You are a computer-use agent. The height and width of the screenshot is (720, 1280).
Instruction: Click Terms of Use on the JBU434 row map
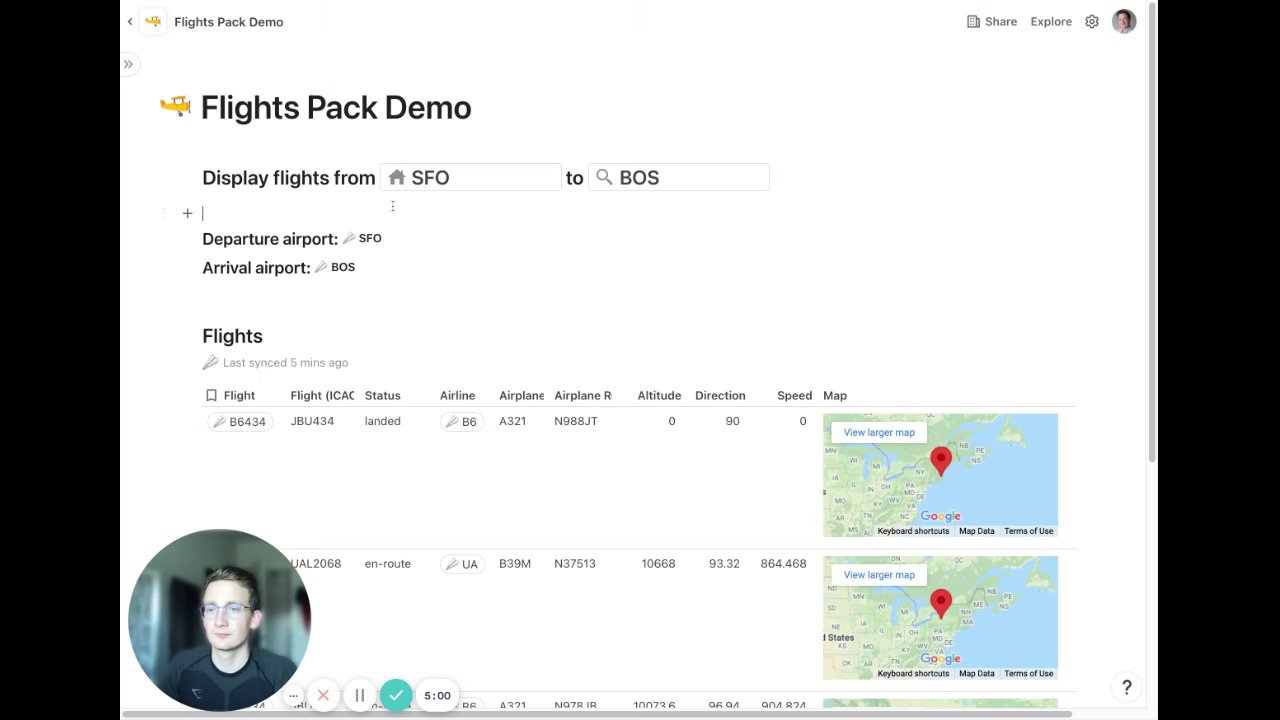point(1029,531)
